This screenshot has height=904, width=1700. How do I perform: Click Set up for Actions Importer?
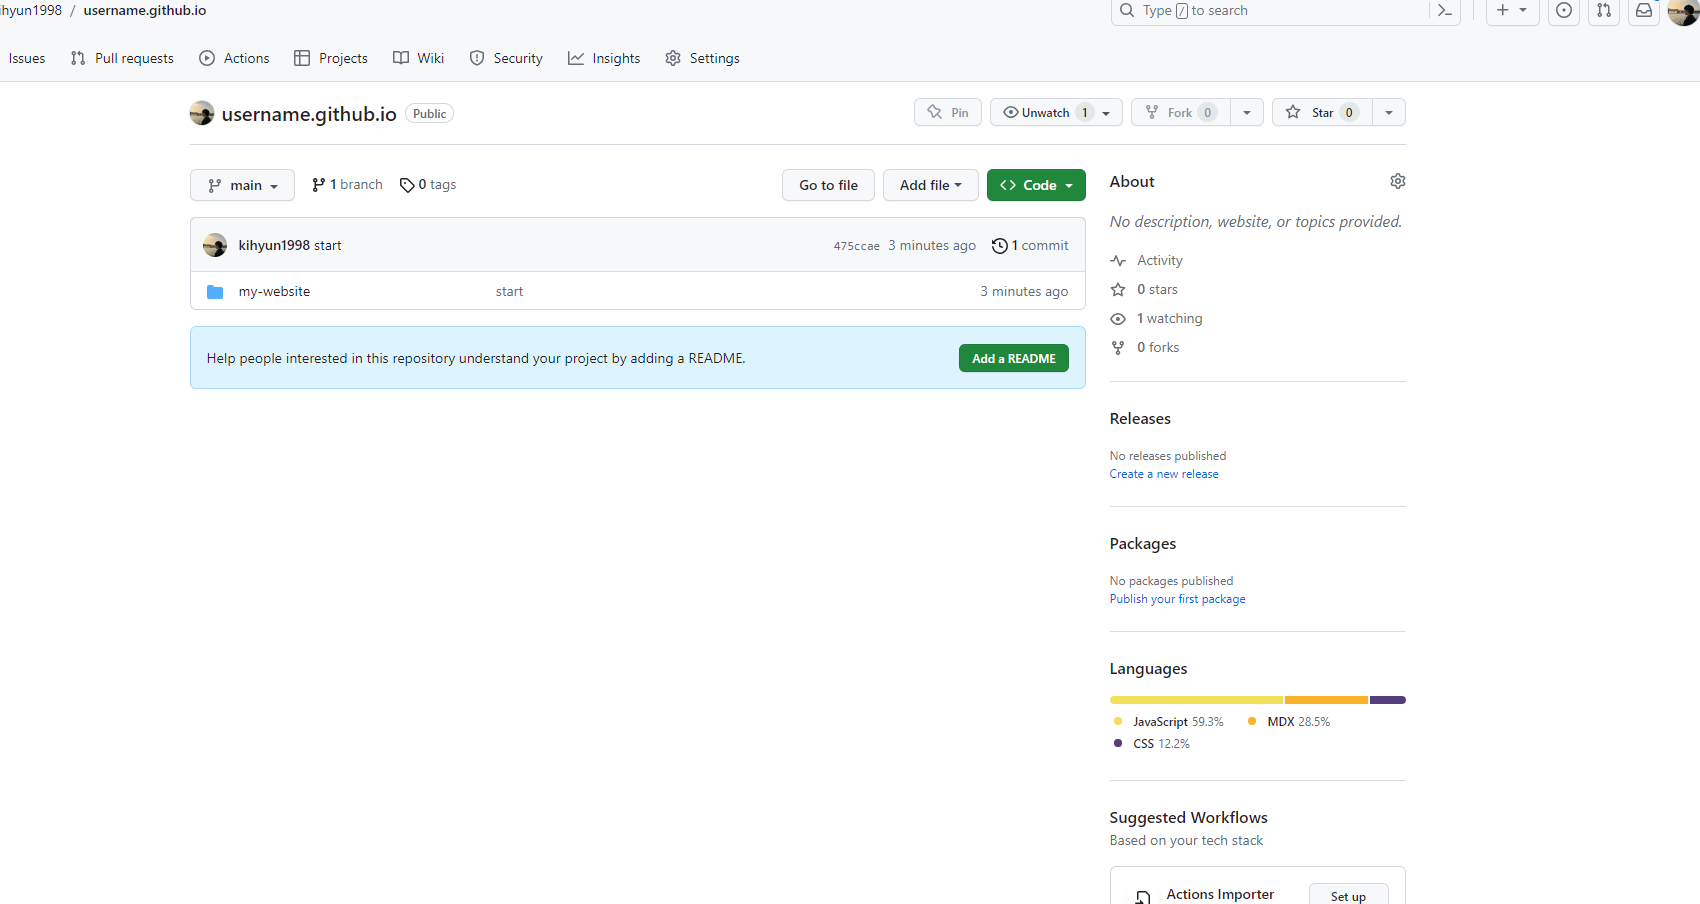(1348, 896)
